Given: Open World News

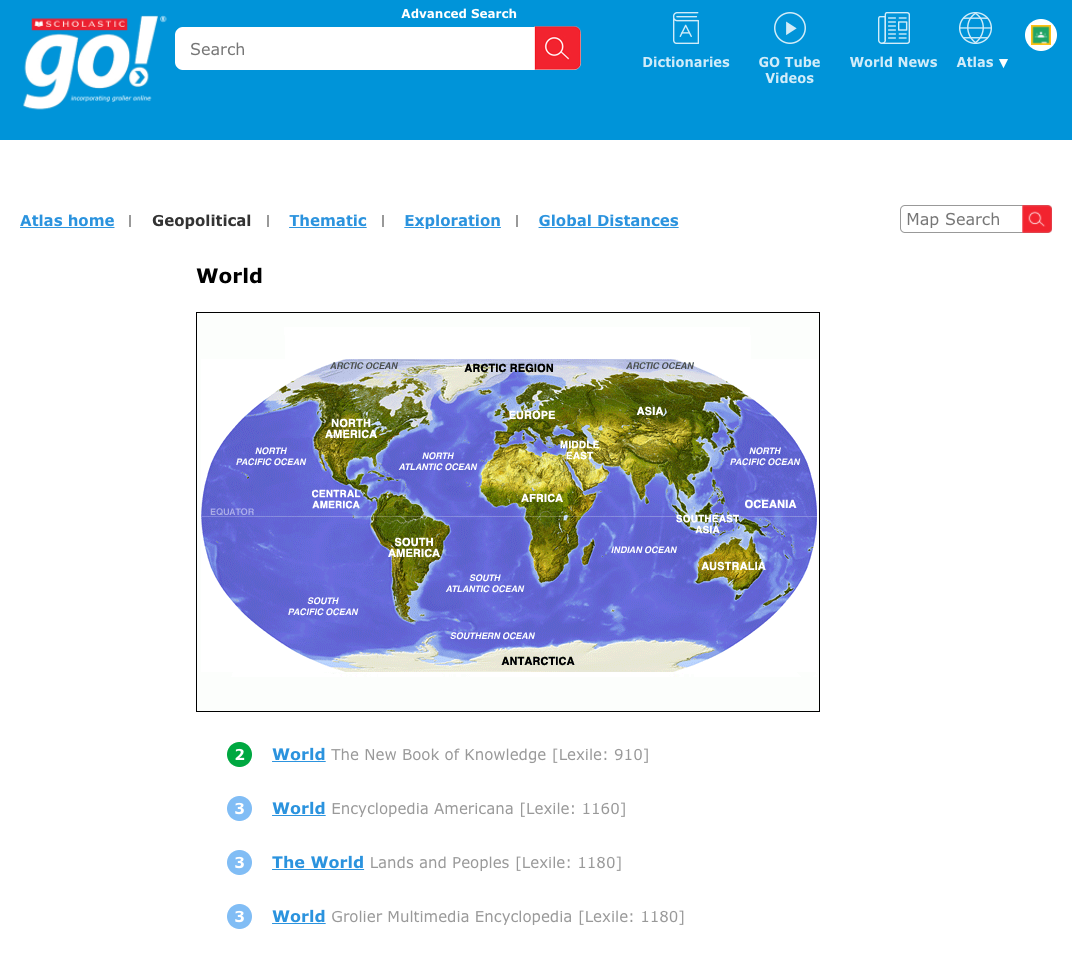Looking at the screenshot, I should [x=893, y=40].
